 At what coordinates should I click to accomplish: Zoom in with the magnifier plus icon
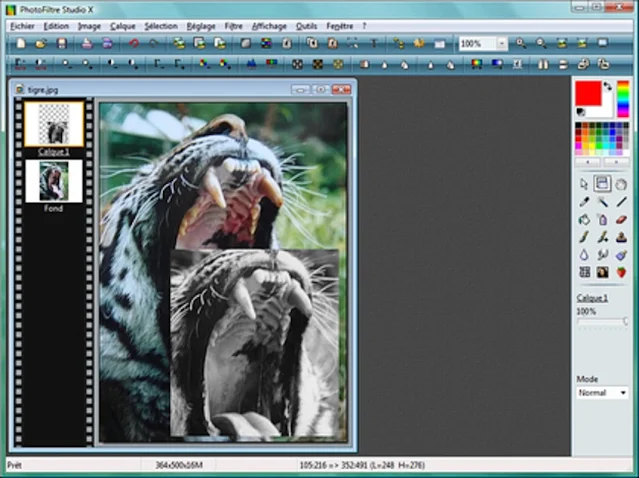[521, 43]
